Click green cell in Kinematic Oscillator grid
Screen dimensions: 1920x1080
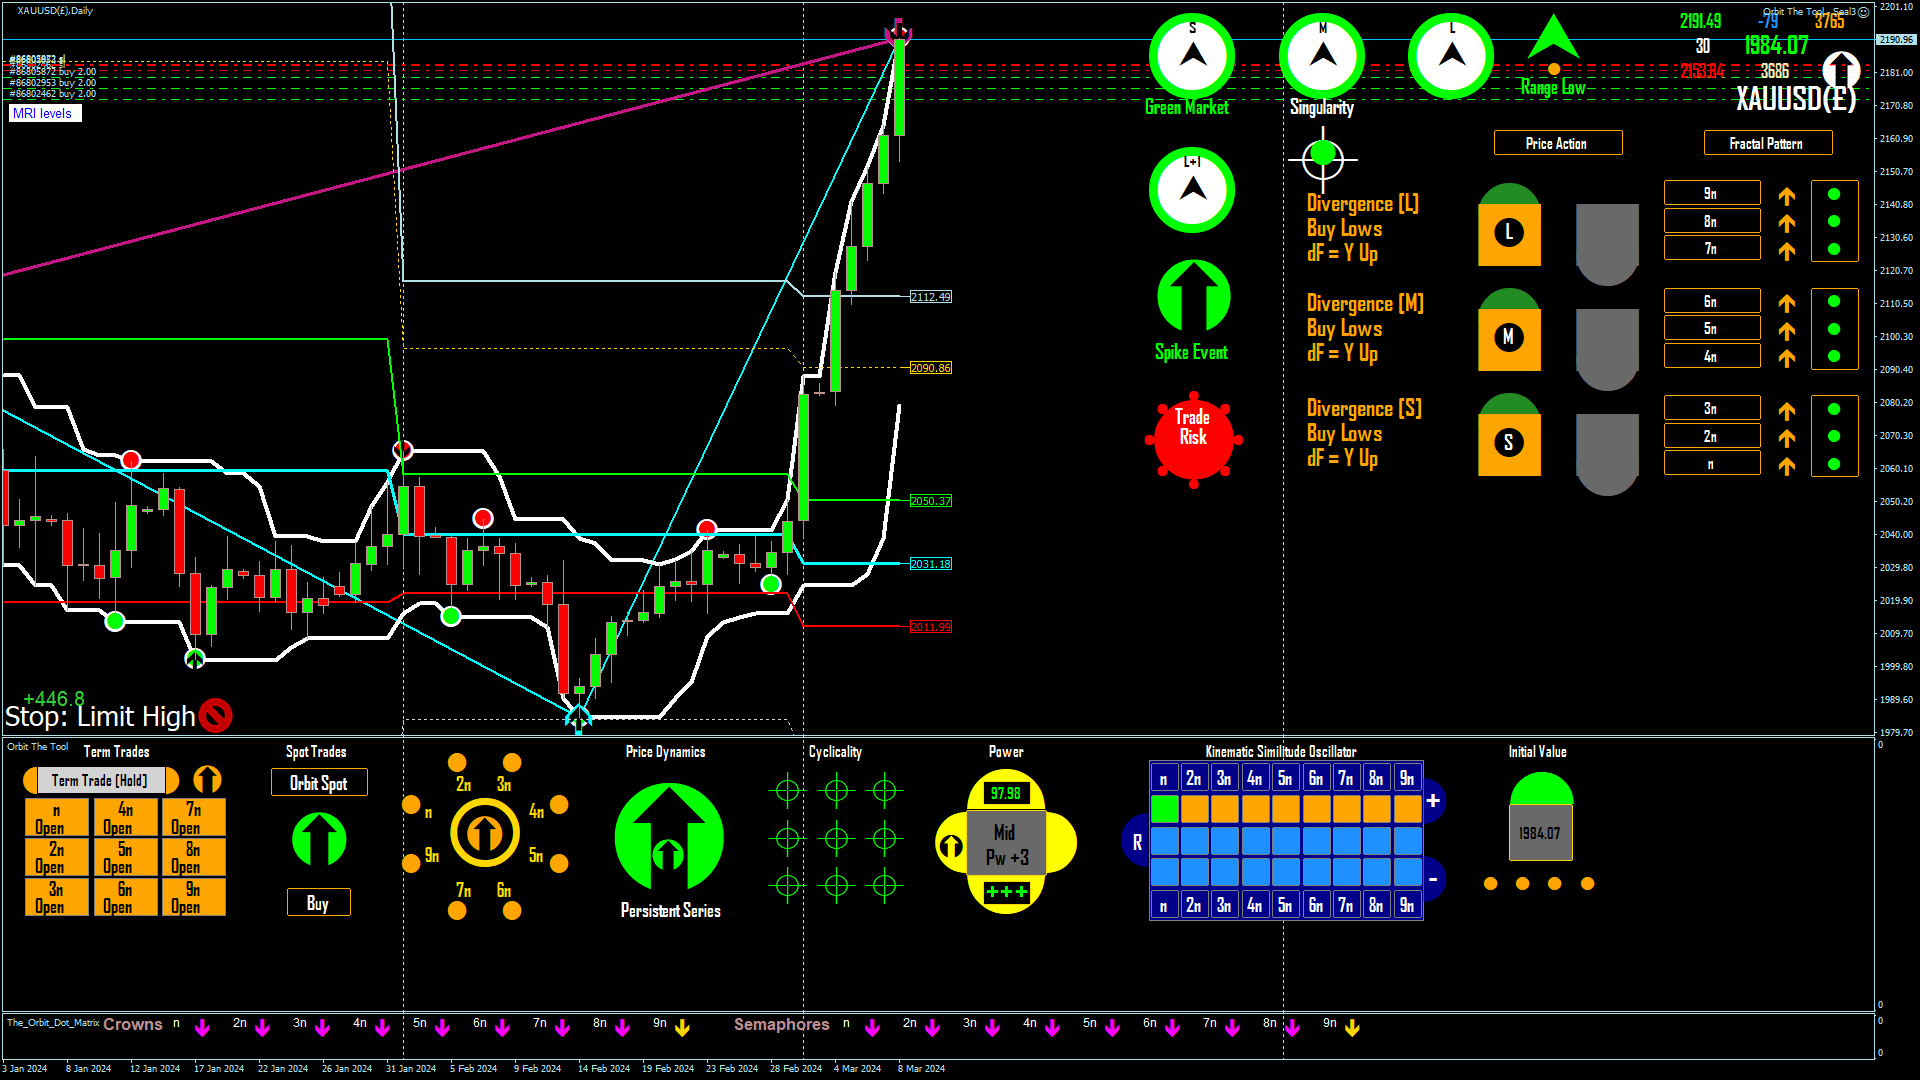tap(1164, 808)
